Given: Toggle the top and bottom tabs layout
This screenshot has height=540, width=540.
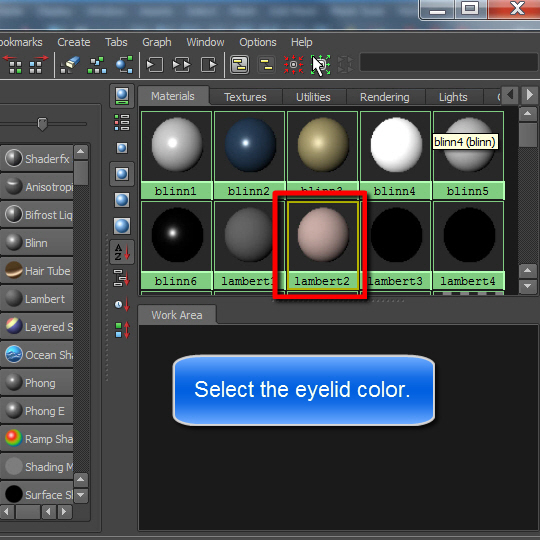Looking at the screenshot, I should pyautogui.click(x=240, y=64).
